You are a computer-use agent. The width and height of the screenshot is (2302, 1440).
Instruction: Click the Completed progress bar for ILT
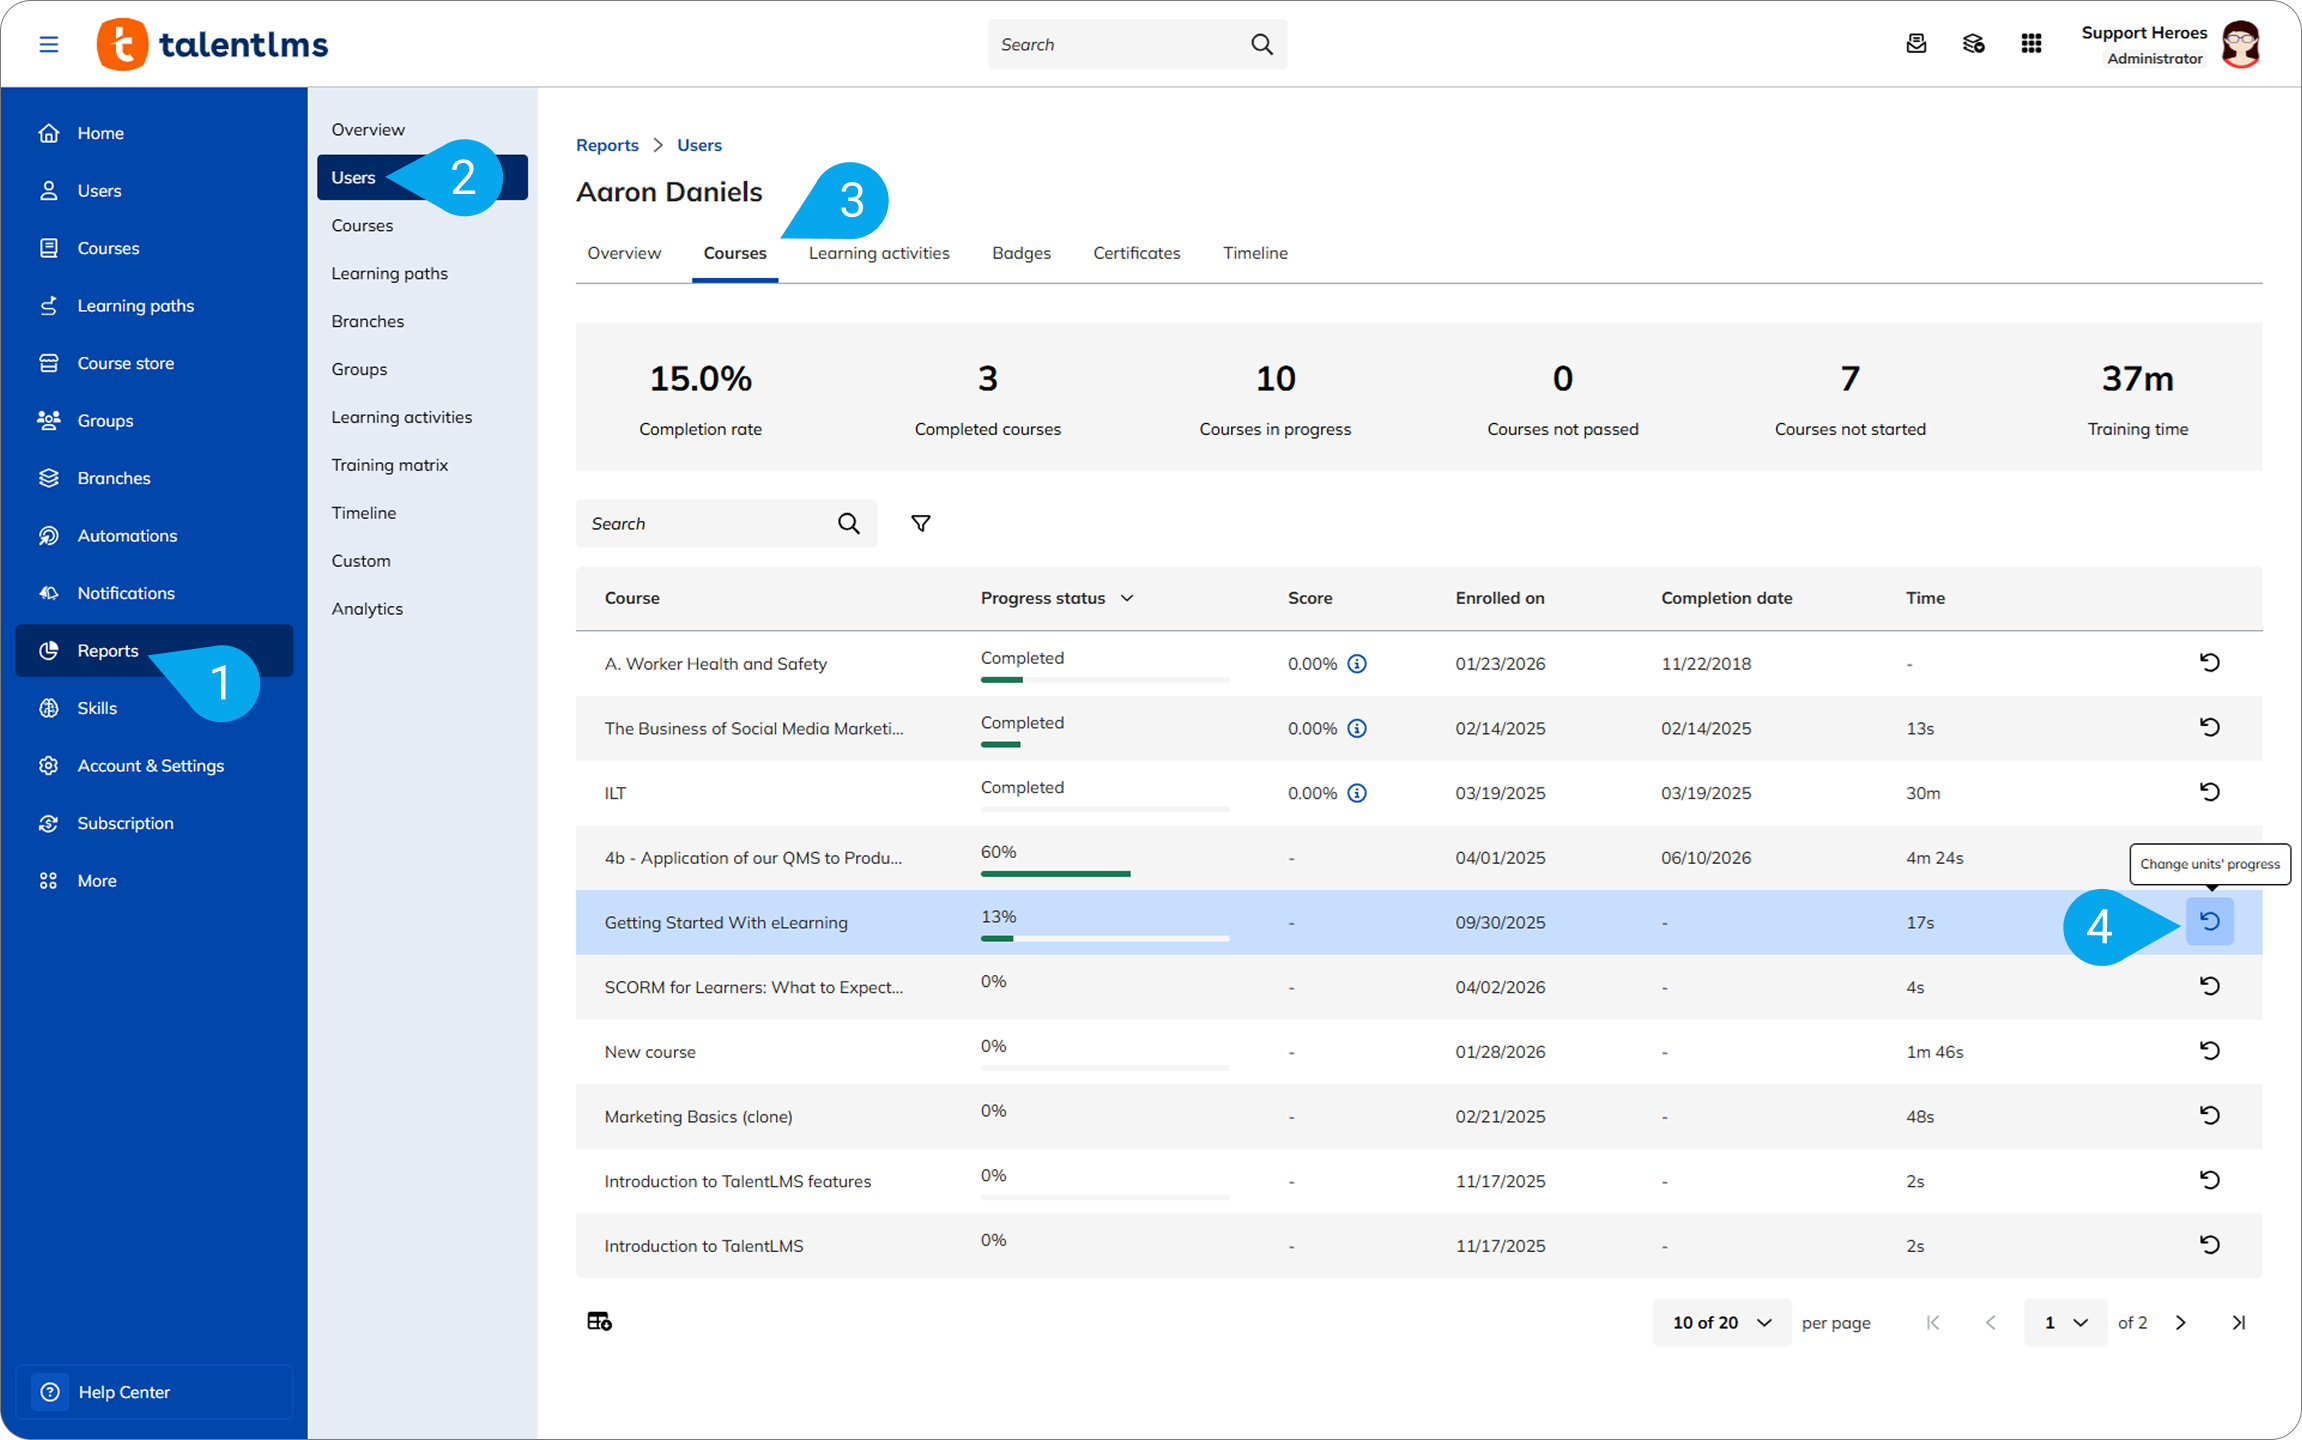click(x=1105, y=809)
